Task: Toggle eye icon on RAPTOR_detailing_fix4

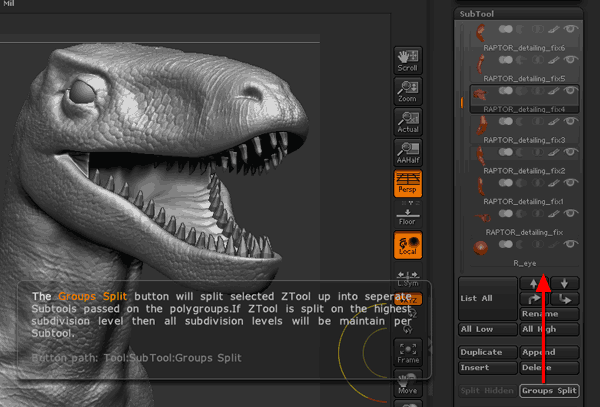Action: 571,91
